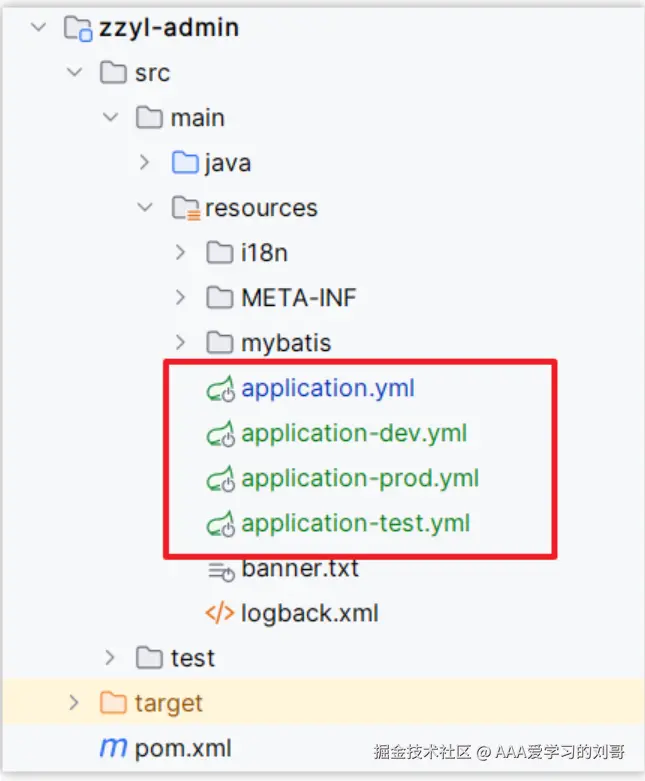
Task: Collapse the src folder
Action: [75, 73]
